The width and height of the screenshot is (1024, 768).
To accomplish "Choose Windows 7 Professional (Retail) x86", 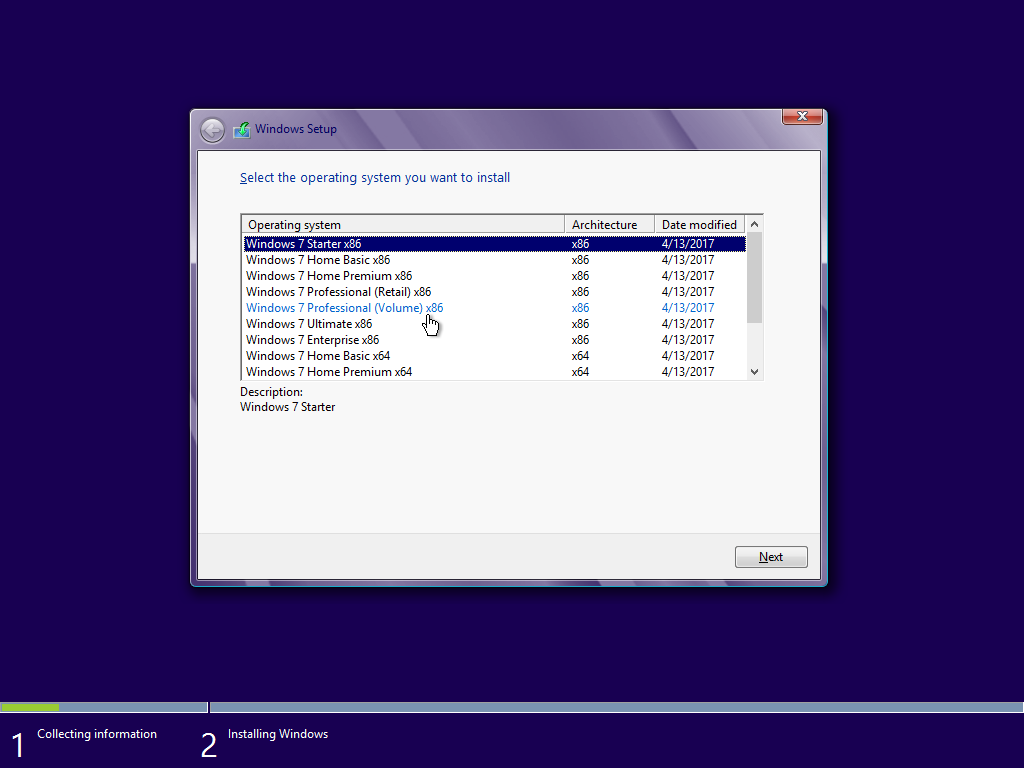I will (494, 292).
